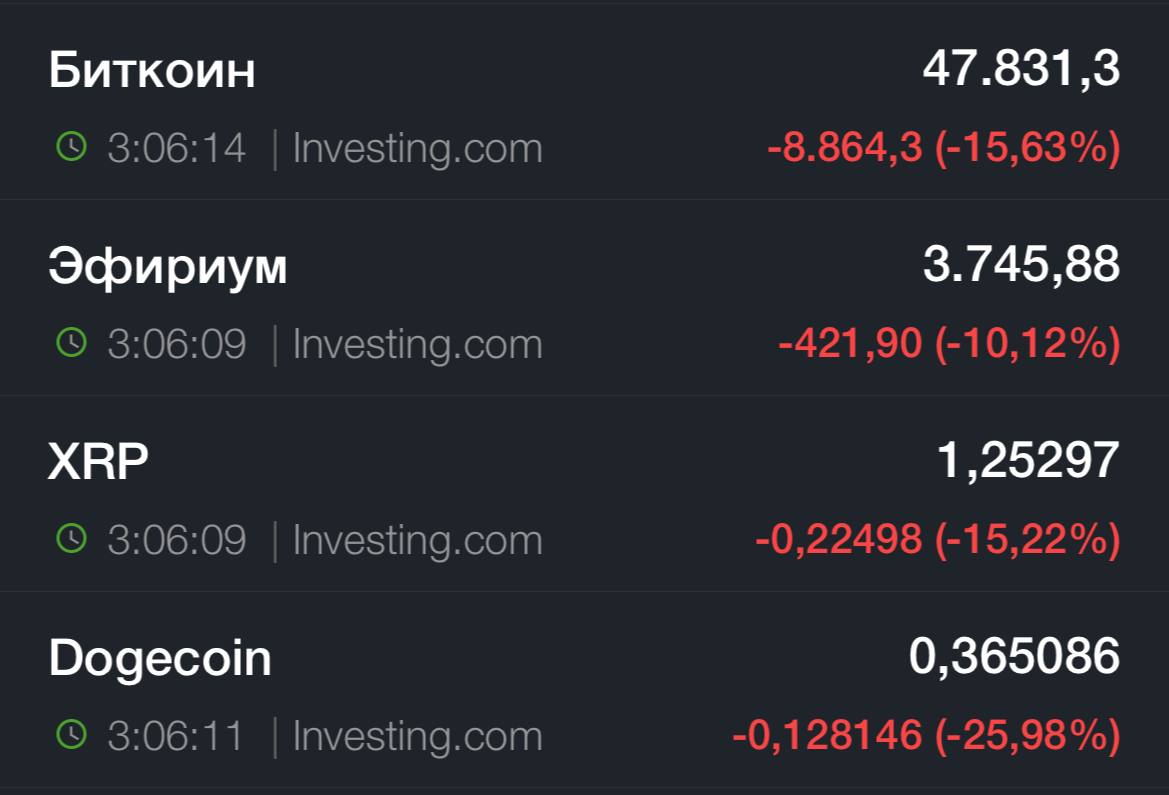This screenshot has height=795, width=1169.
Task: Click XRP's change -0,22498 (-15,22%)
Action: 938,539
